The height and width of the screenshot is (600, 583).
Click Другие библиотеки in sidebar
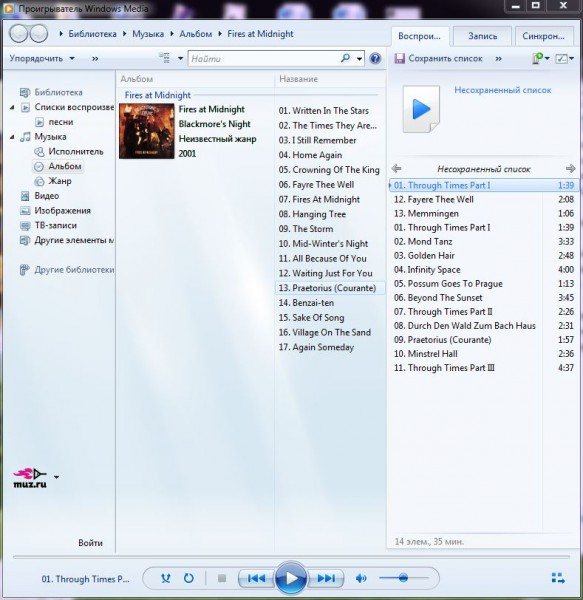[x=74, y=270]
